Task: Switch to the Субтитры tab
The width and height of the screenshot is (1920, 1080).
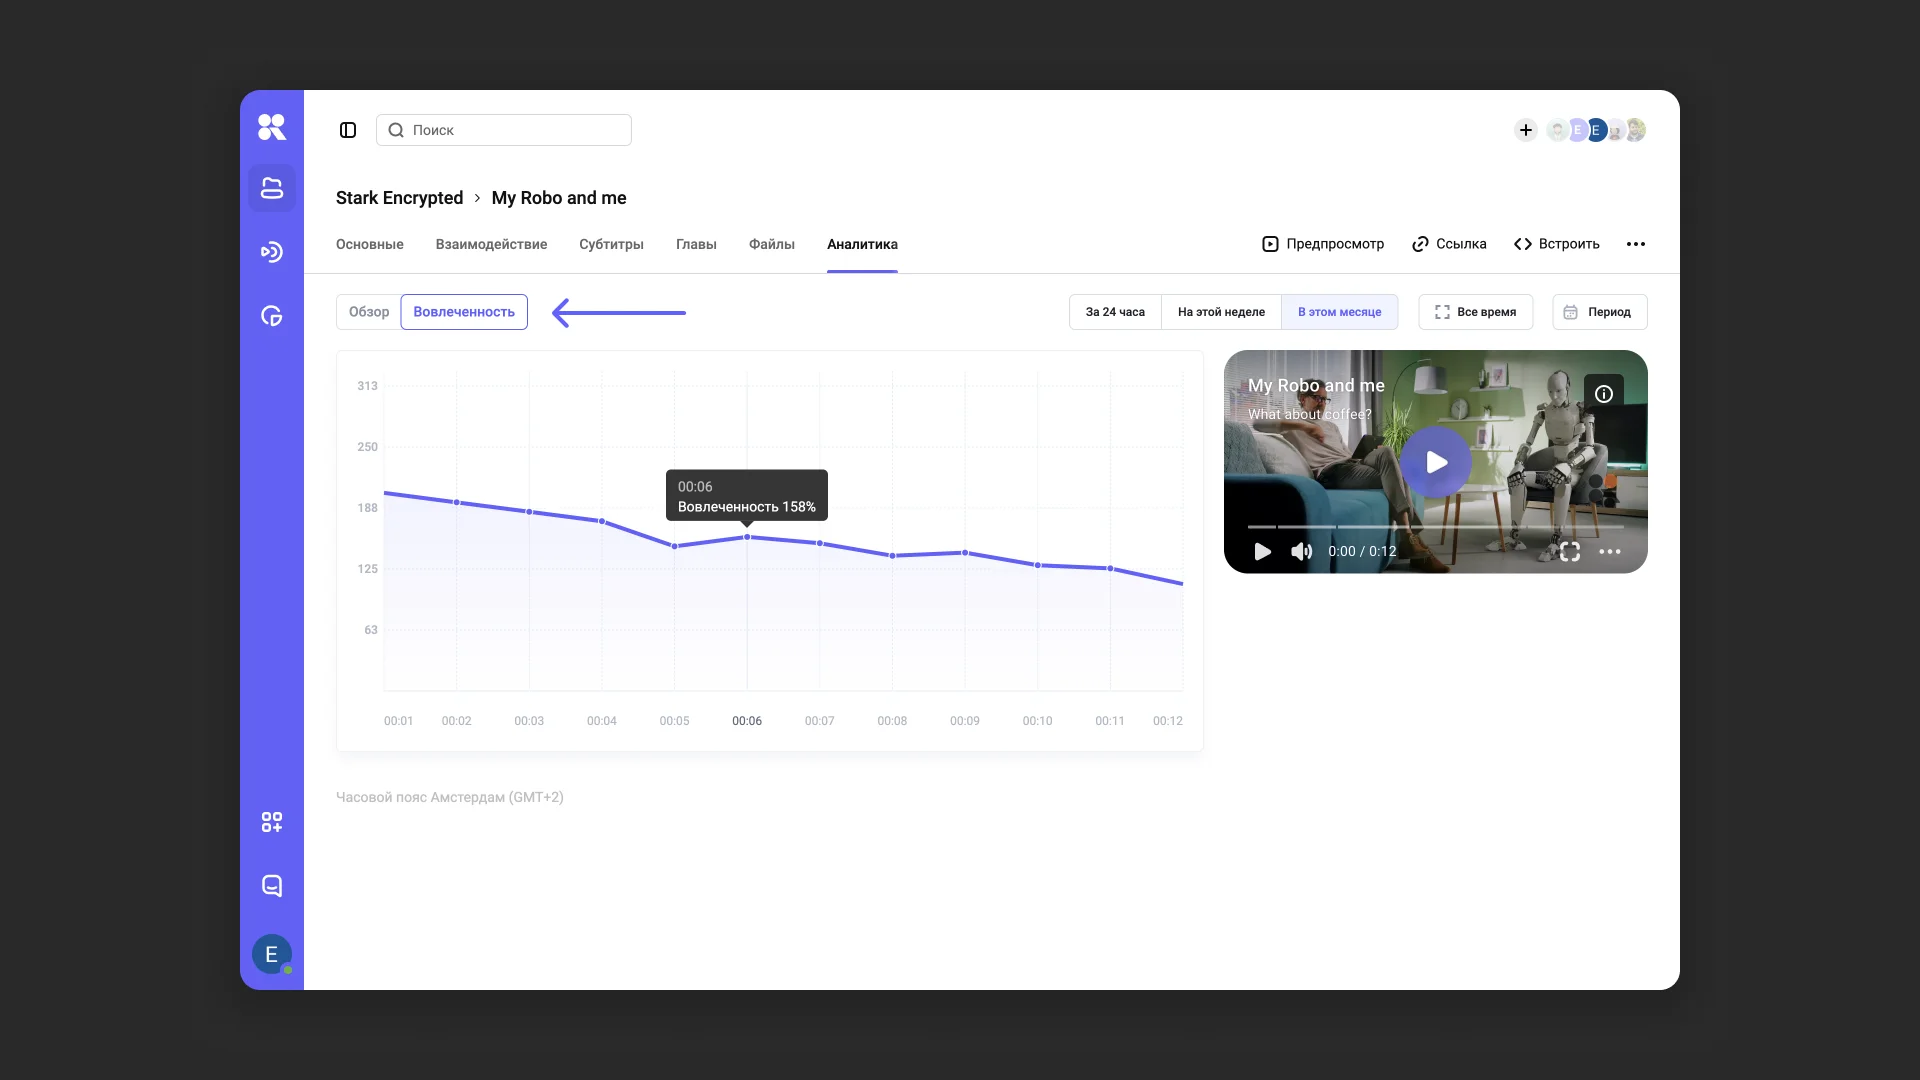Action: coord(611,244)
